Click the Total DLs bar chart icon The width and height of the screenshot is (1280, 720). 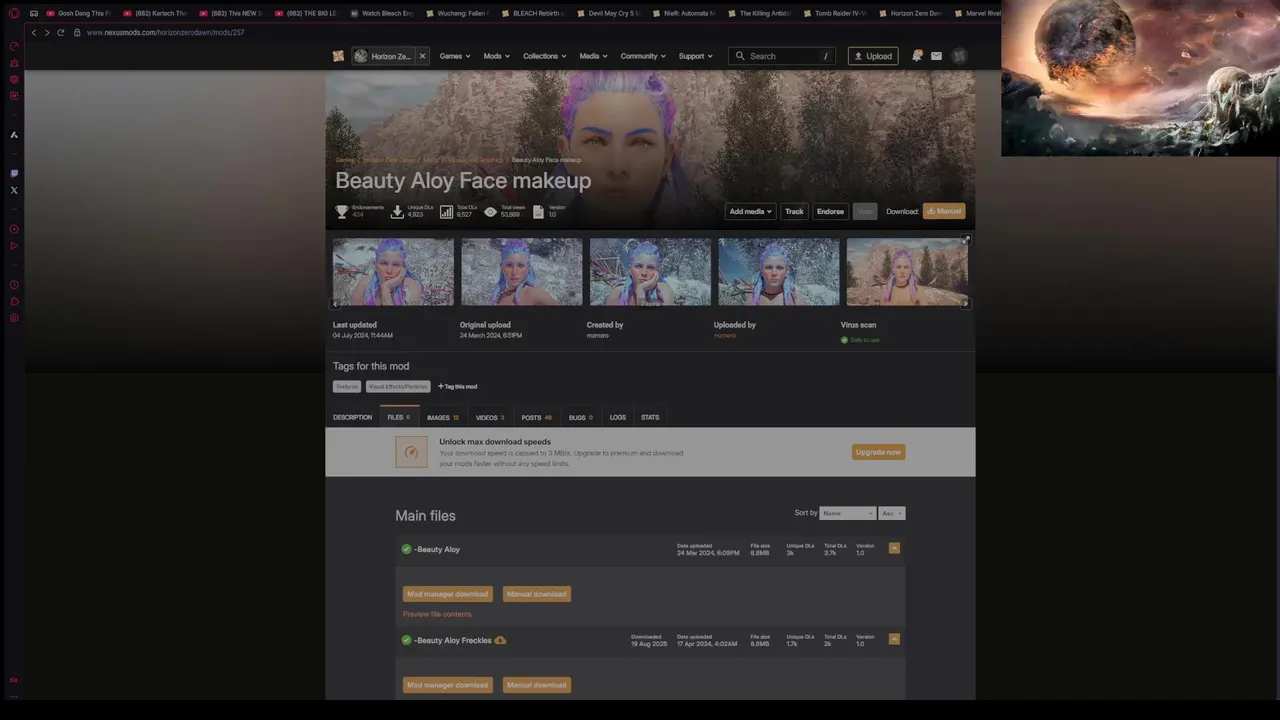coord(446,211)
